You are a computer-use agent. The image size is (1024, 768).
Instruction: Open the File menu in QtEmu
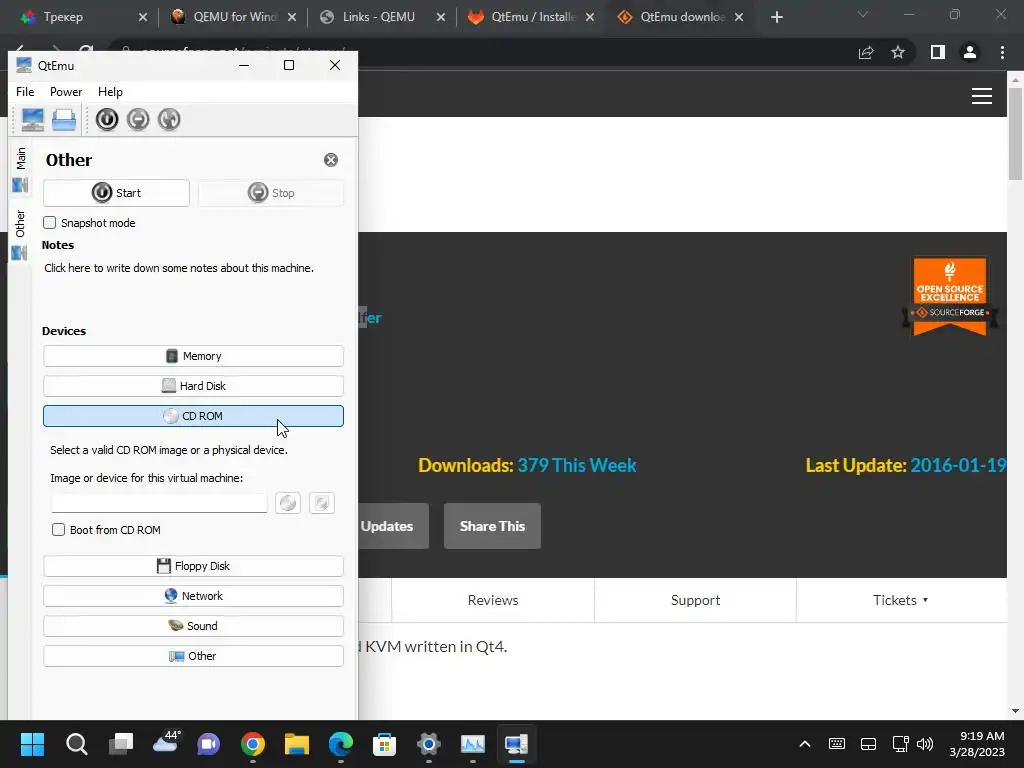25,92
